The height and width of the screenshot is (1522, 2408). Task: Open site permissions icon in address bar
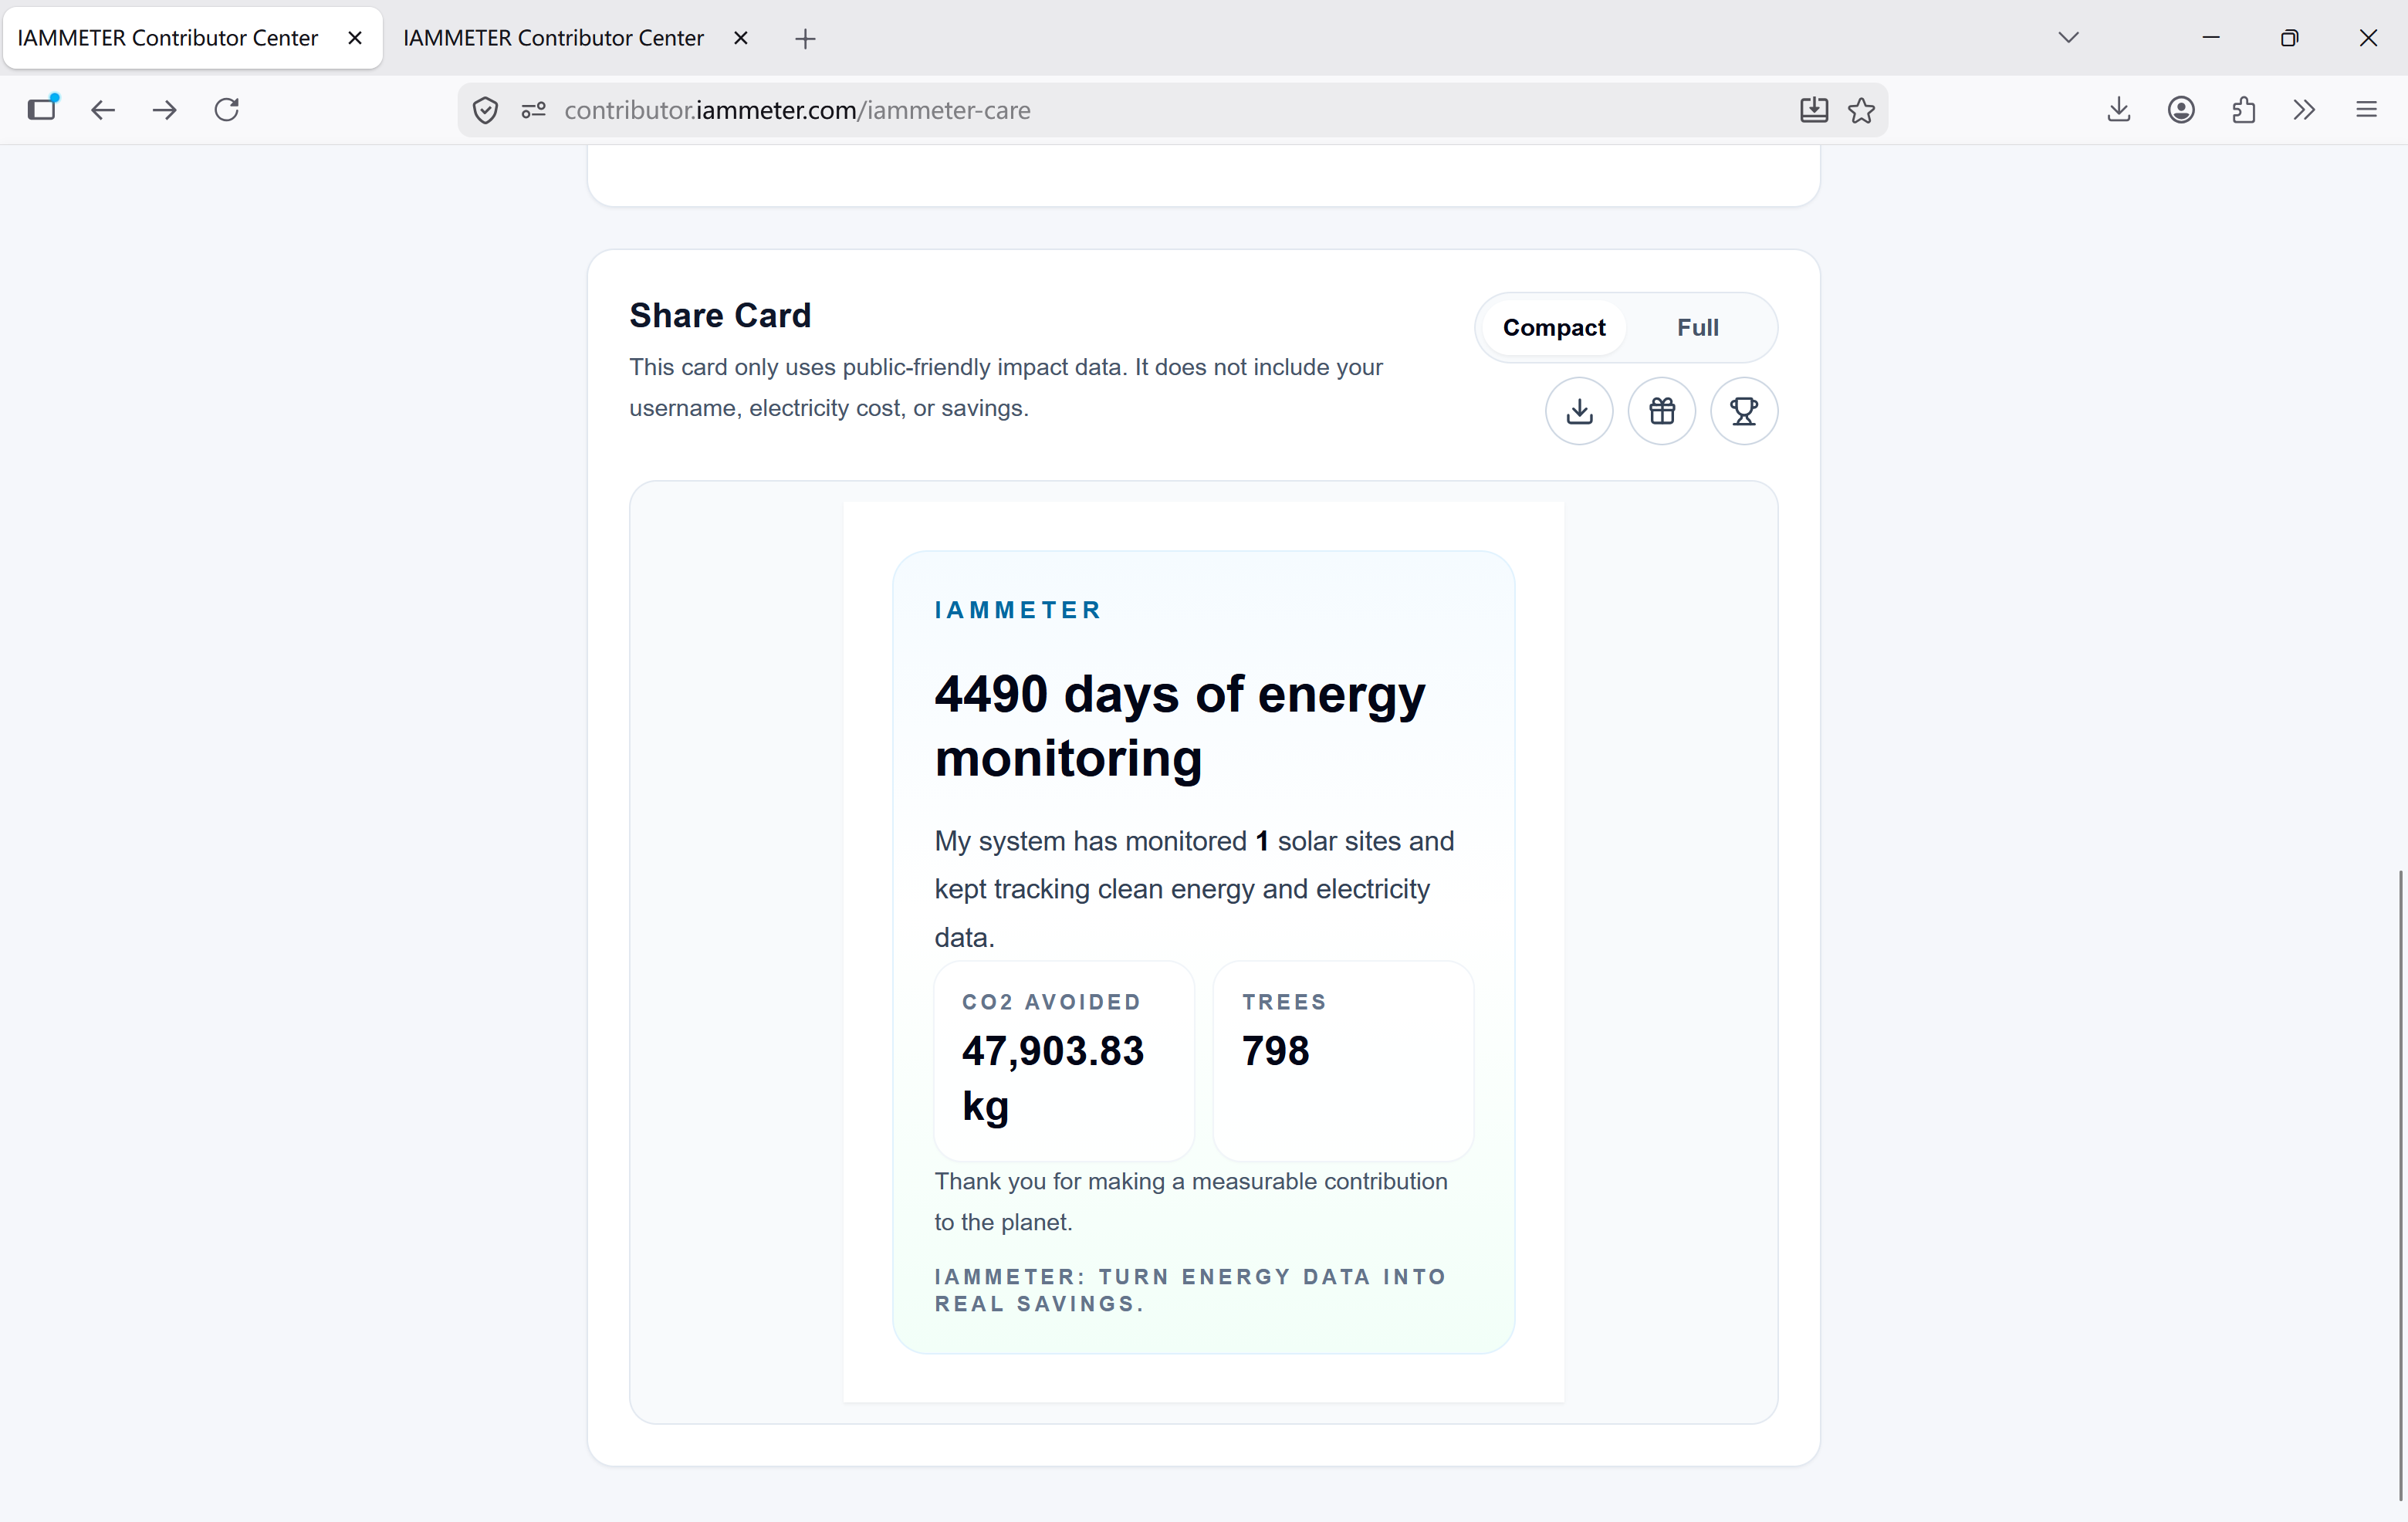pos(533,110)
